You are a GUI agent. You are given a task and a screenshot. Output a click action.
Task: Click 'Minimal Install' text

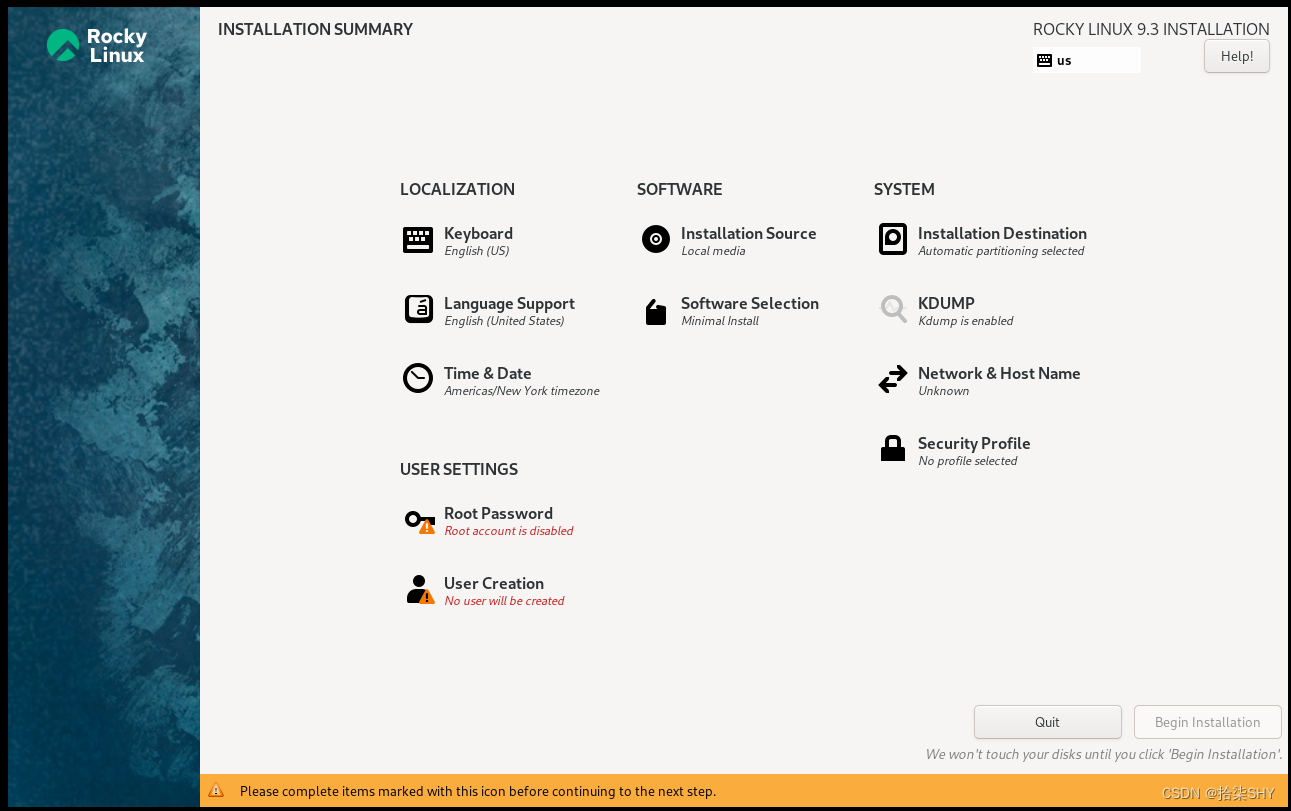pyautogui.click(x=720, y=321)
